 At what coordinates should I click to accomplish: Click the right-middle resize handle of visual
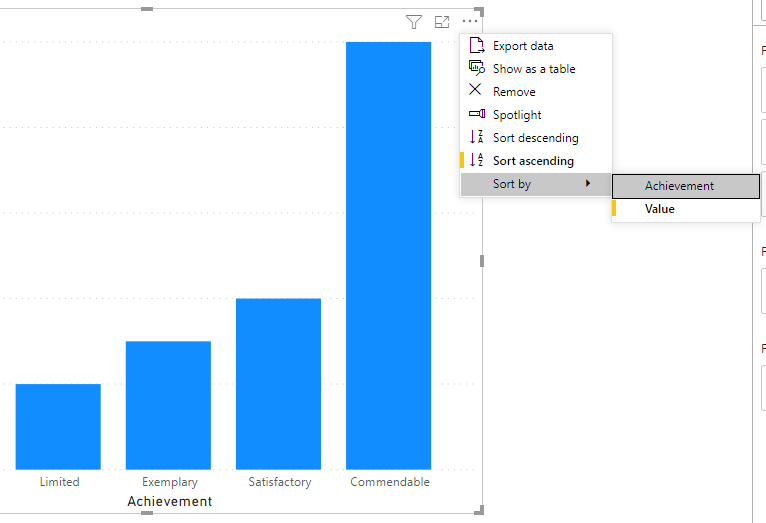click(x=482, y=261)
